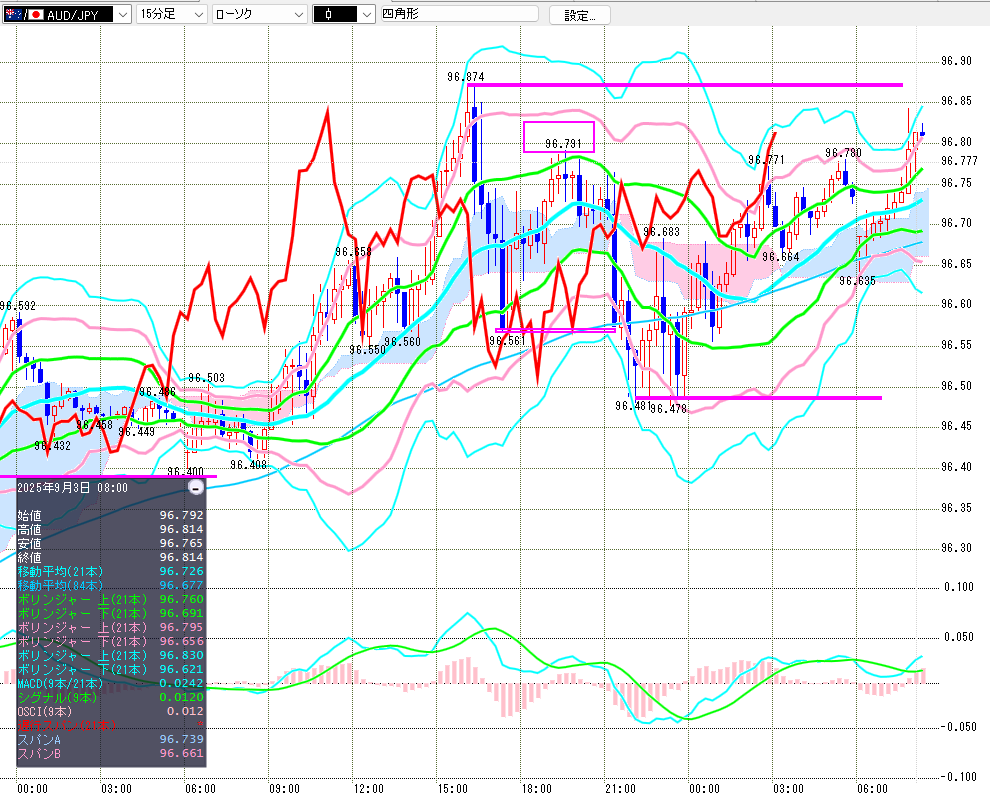This screenshot has width=990, height=798.
Task: Click the green Bollinger lower value 96.691
Action: pyautogui.click(x=181, y=613)
